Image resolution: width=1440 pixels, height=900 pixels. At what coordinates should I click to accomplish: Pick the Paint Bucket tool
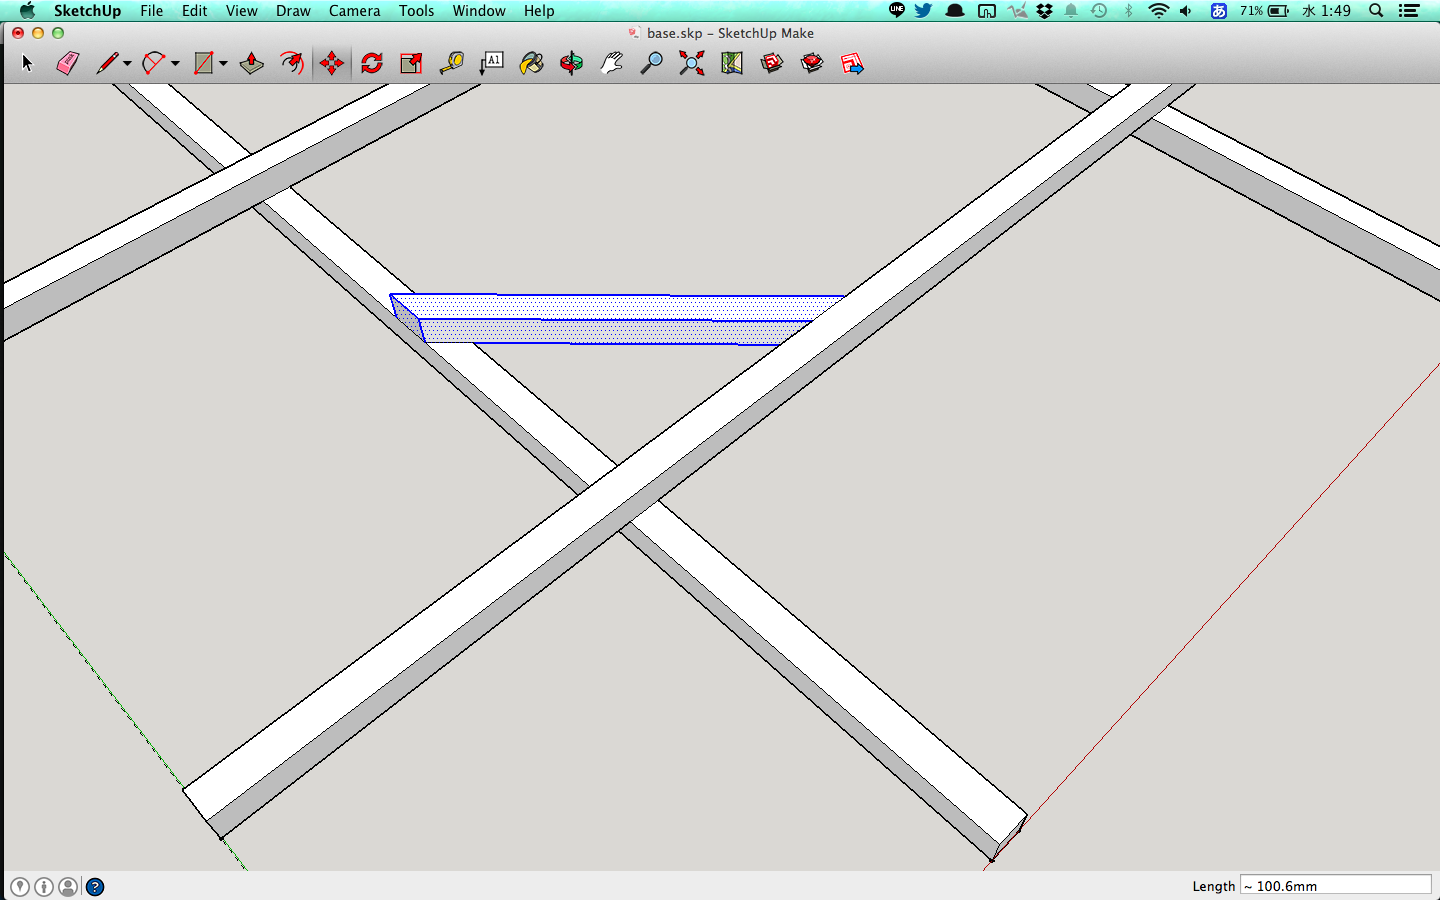[532, 64]
